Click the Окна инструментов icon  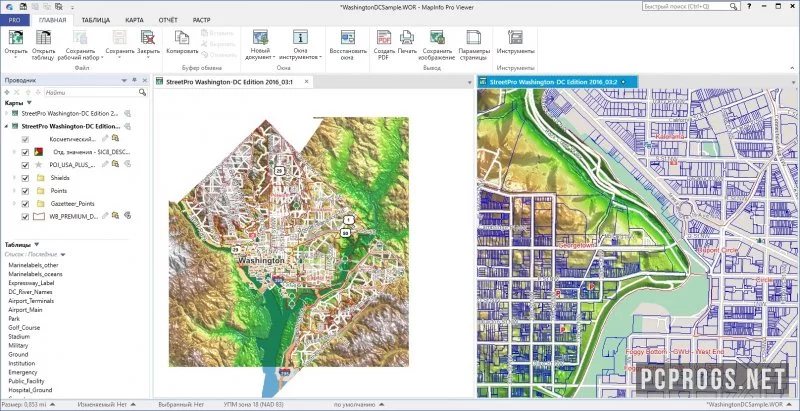point(300,38)
